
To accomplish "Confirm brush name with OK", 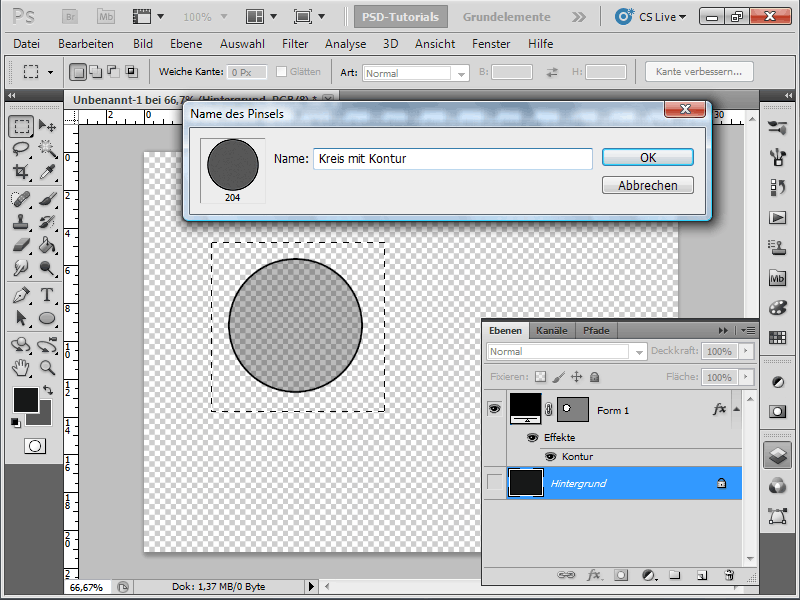I will coord(648,158).
